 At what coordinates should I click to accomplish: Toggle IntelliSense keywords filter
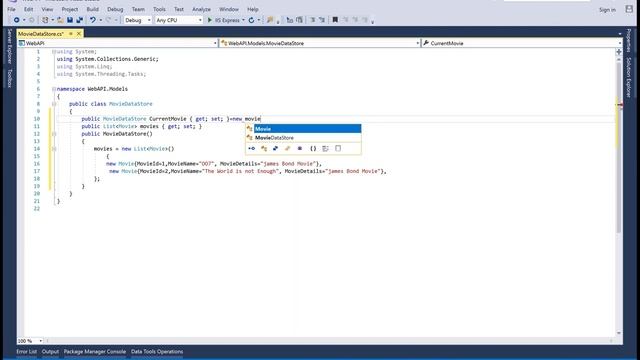pyautogui.click(x=325, y=149)
